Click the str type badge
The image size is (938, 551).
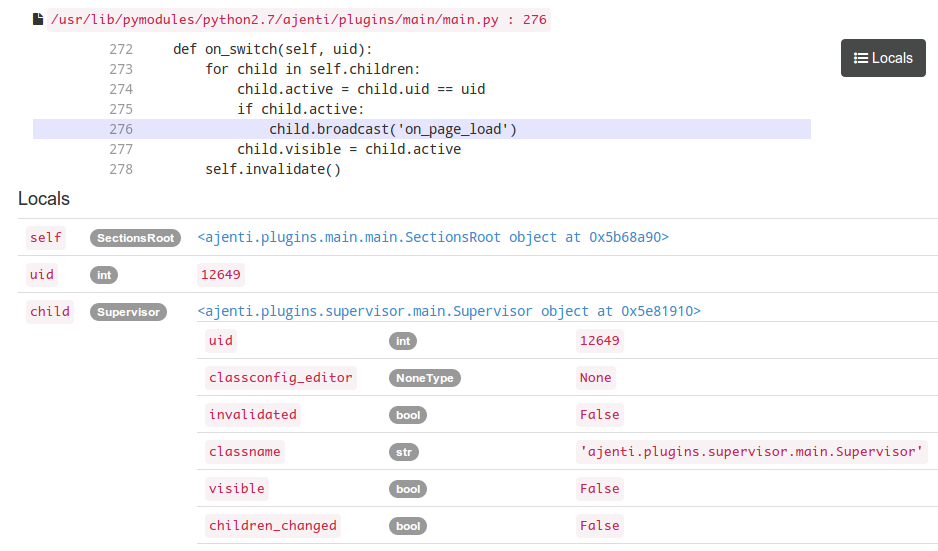403,452
